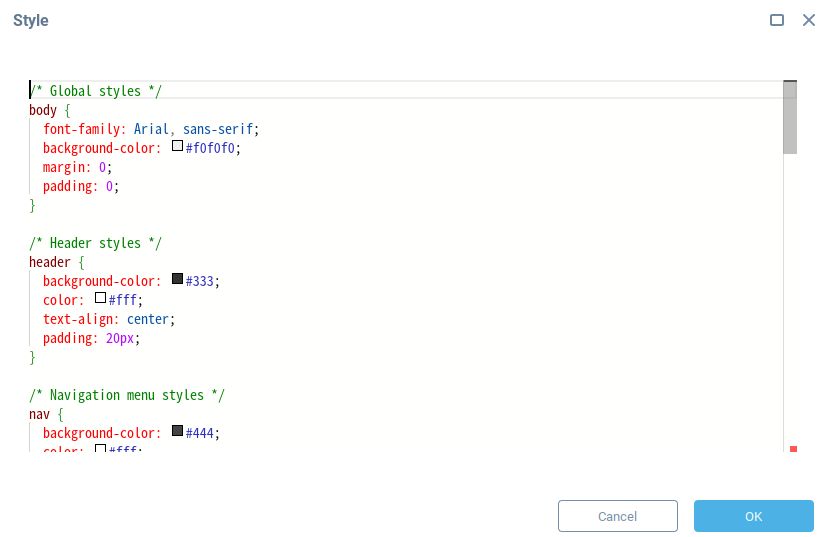Screen dimensions: 823x537
Task: Click the OK button
Action: [x=754, y=516]
